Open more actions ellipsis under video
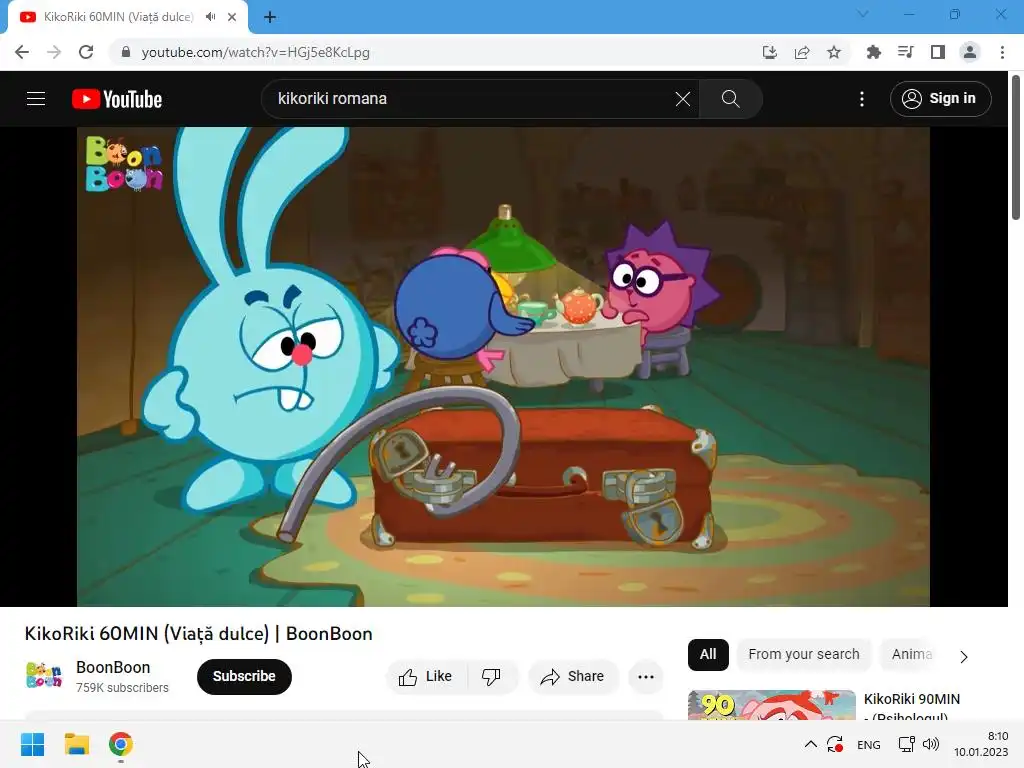Screen dimensions: 1024x768 pos(646,677)
